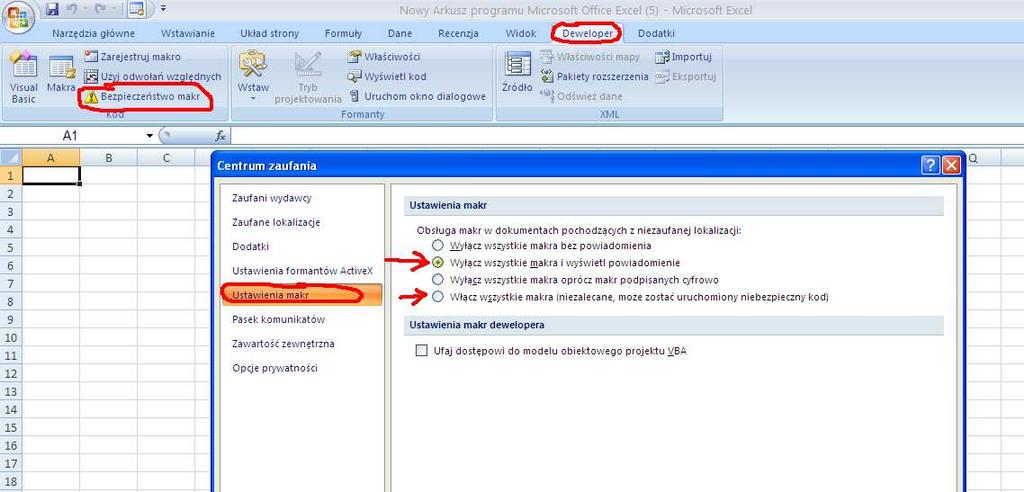Click Importuj XML data

tap(683, 57)
